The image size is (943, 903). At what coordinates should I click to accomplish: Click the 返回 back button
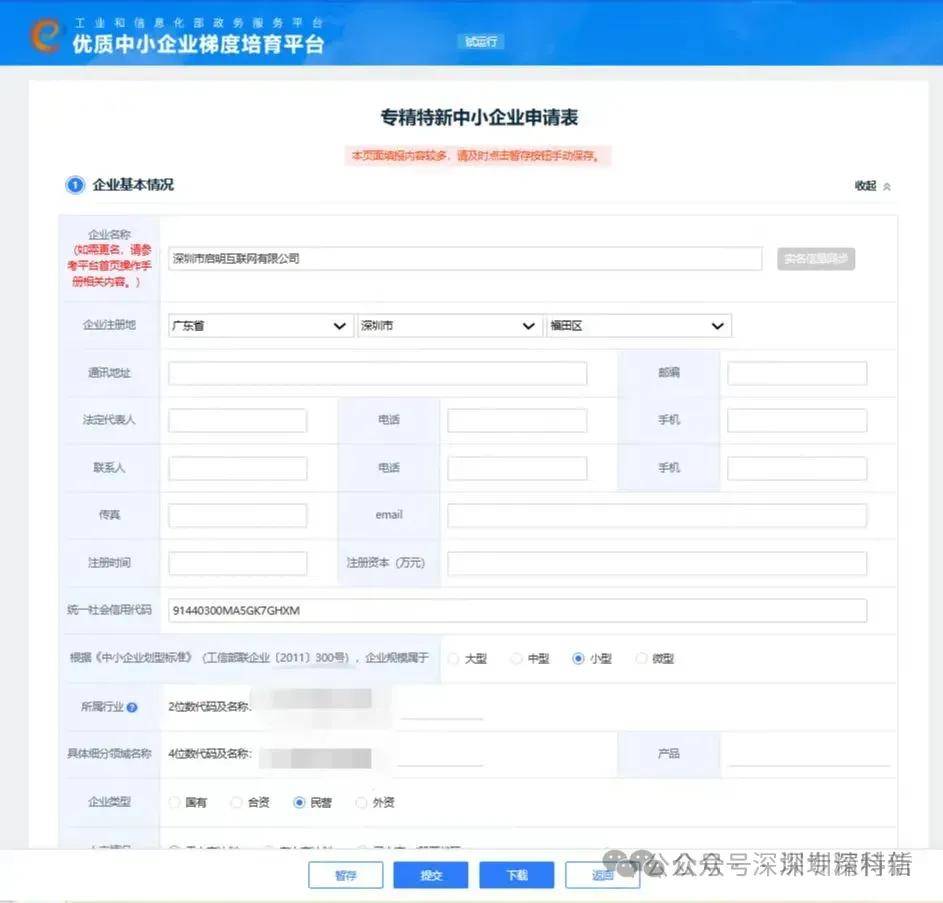point(601,874)
